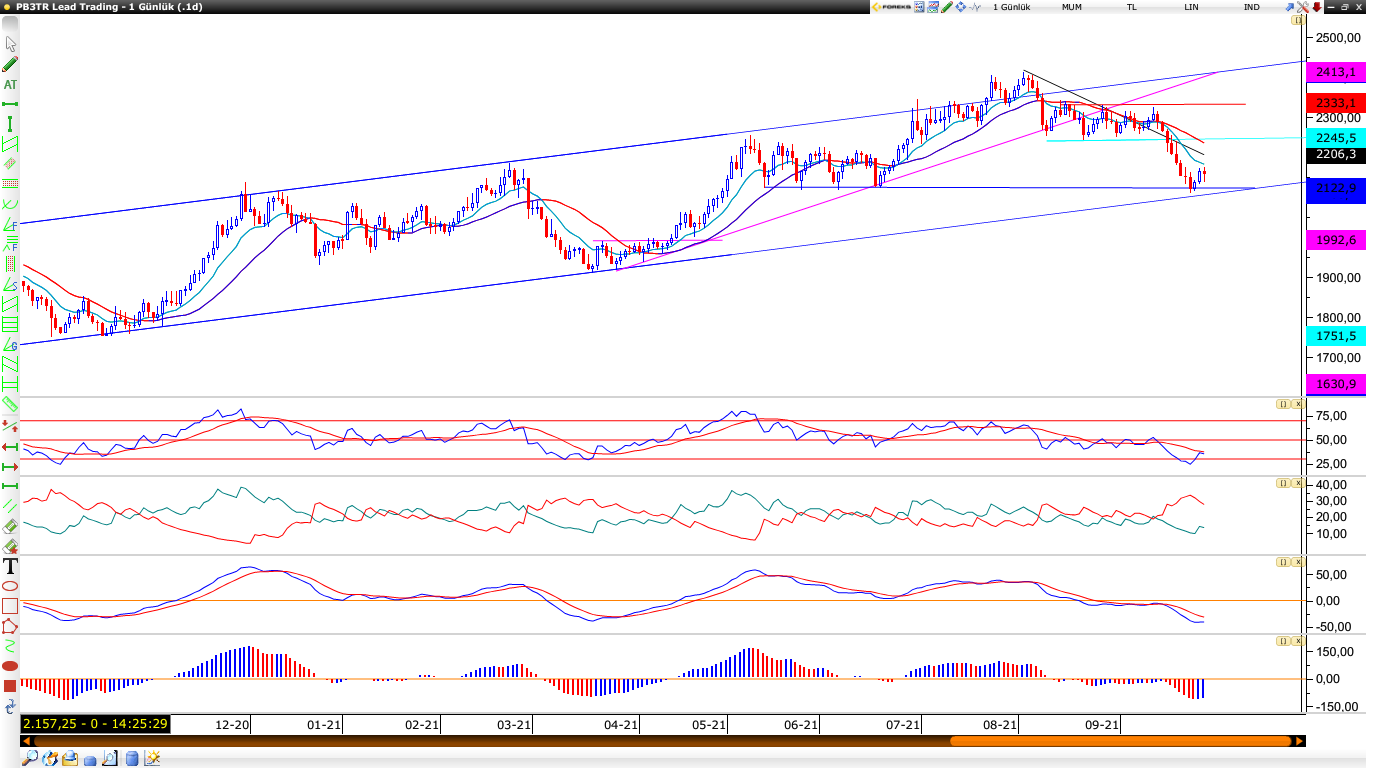Click the horizontal time scrollbar thumb

click(1120, 741)
